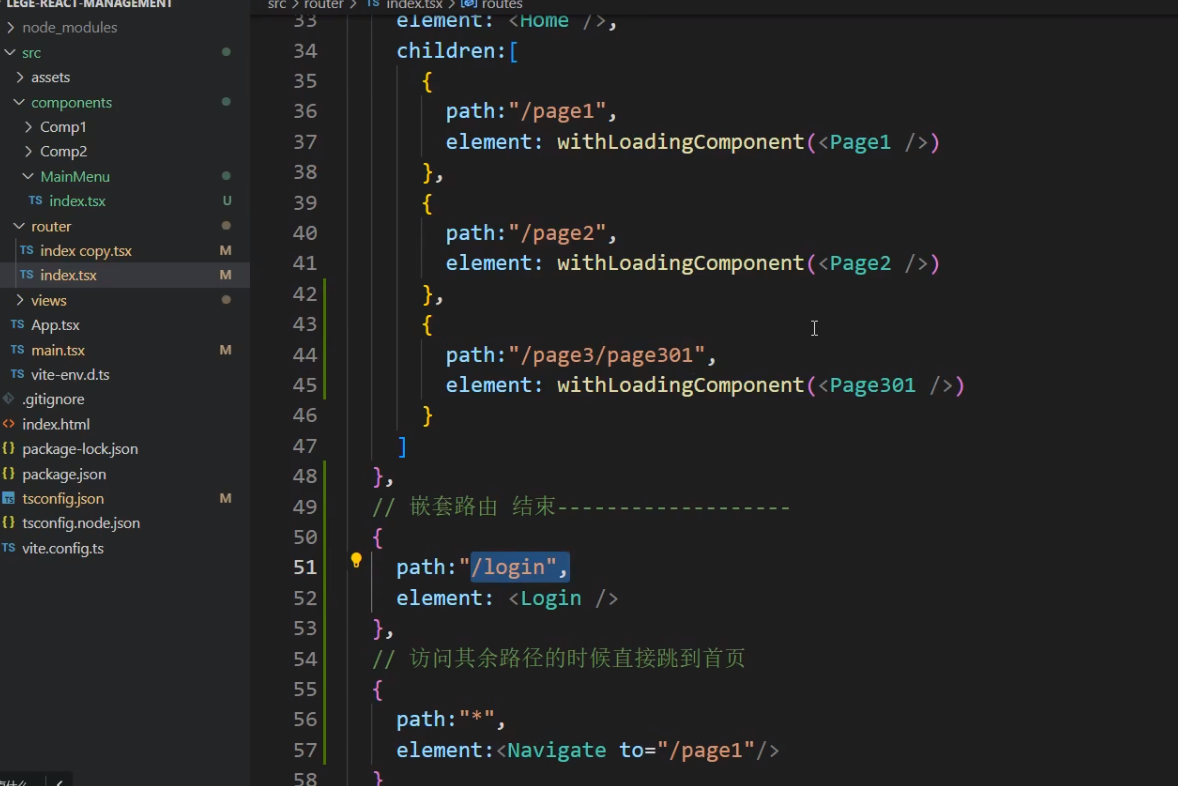Screen dimensions: 1178x786
Task: Click the git icon beside .gitignore
Action: point(8,398)
